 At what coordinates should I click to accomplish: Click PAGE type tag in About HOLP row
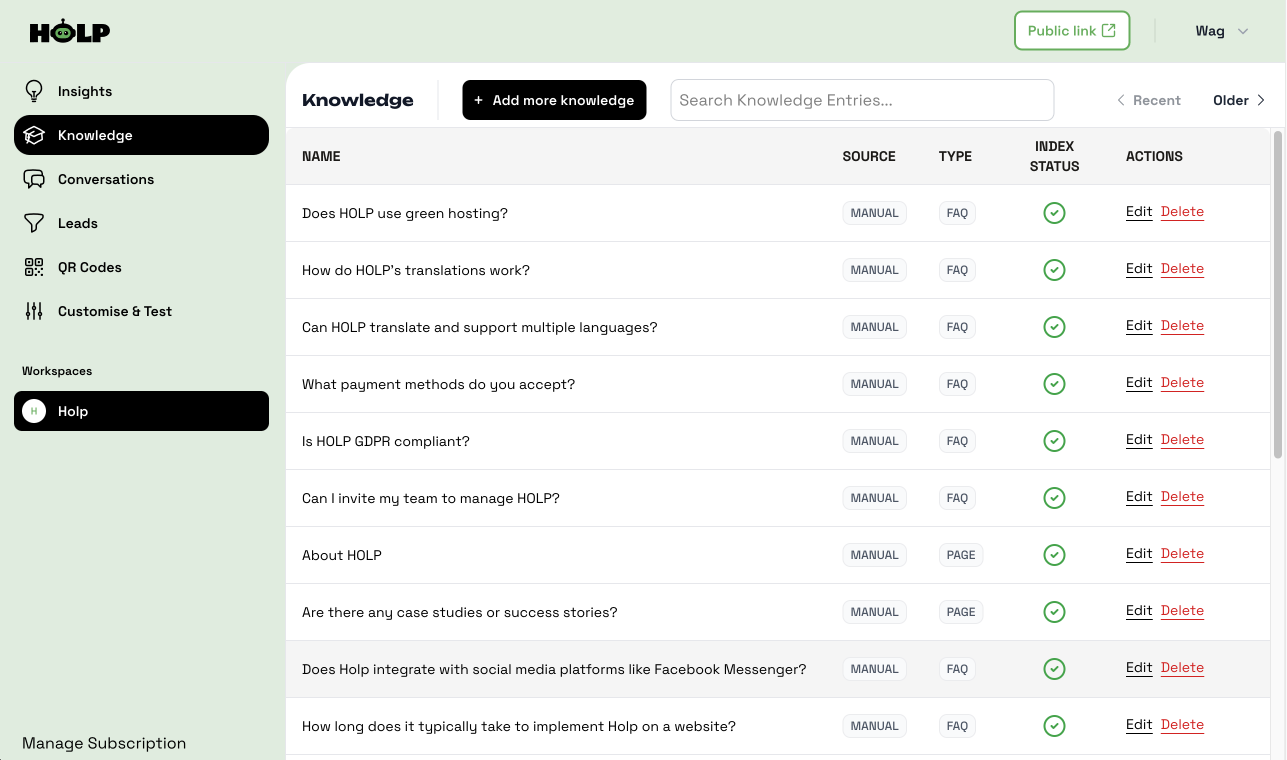tap(961, 555)
